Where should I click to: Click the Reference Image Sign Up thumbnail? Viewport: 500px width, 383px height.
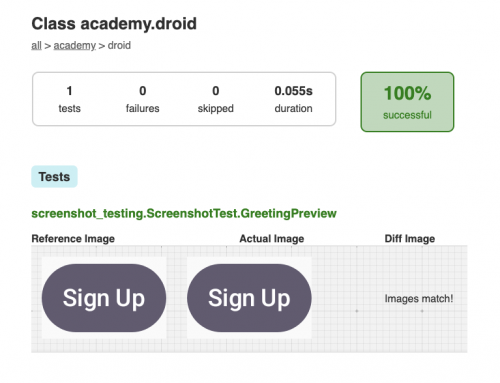(104, 298)
